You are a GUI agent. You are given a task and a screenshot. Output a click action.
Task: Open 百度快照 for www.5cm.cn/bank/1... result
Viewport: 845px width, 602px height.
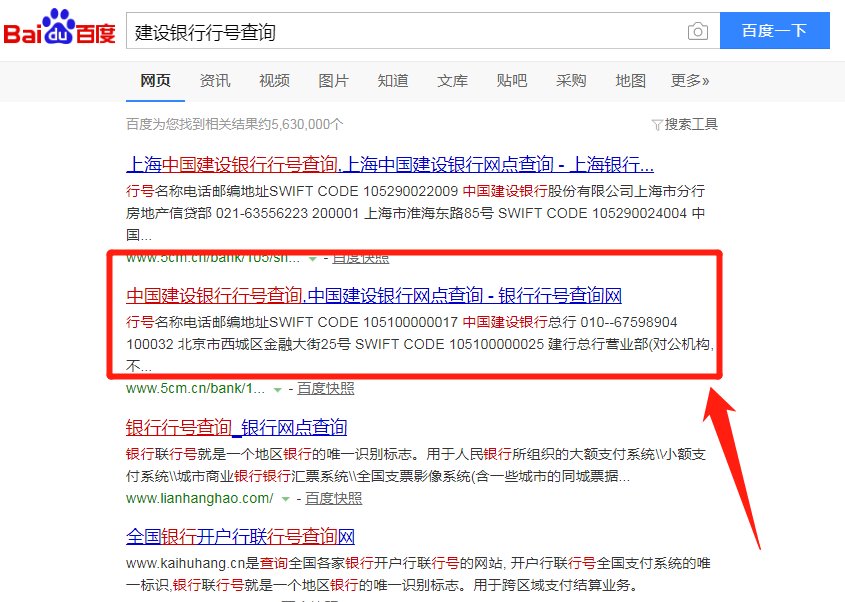click(325, 388)
